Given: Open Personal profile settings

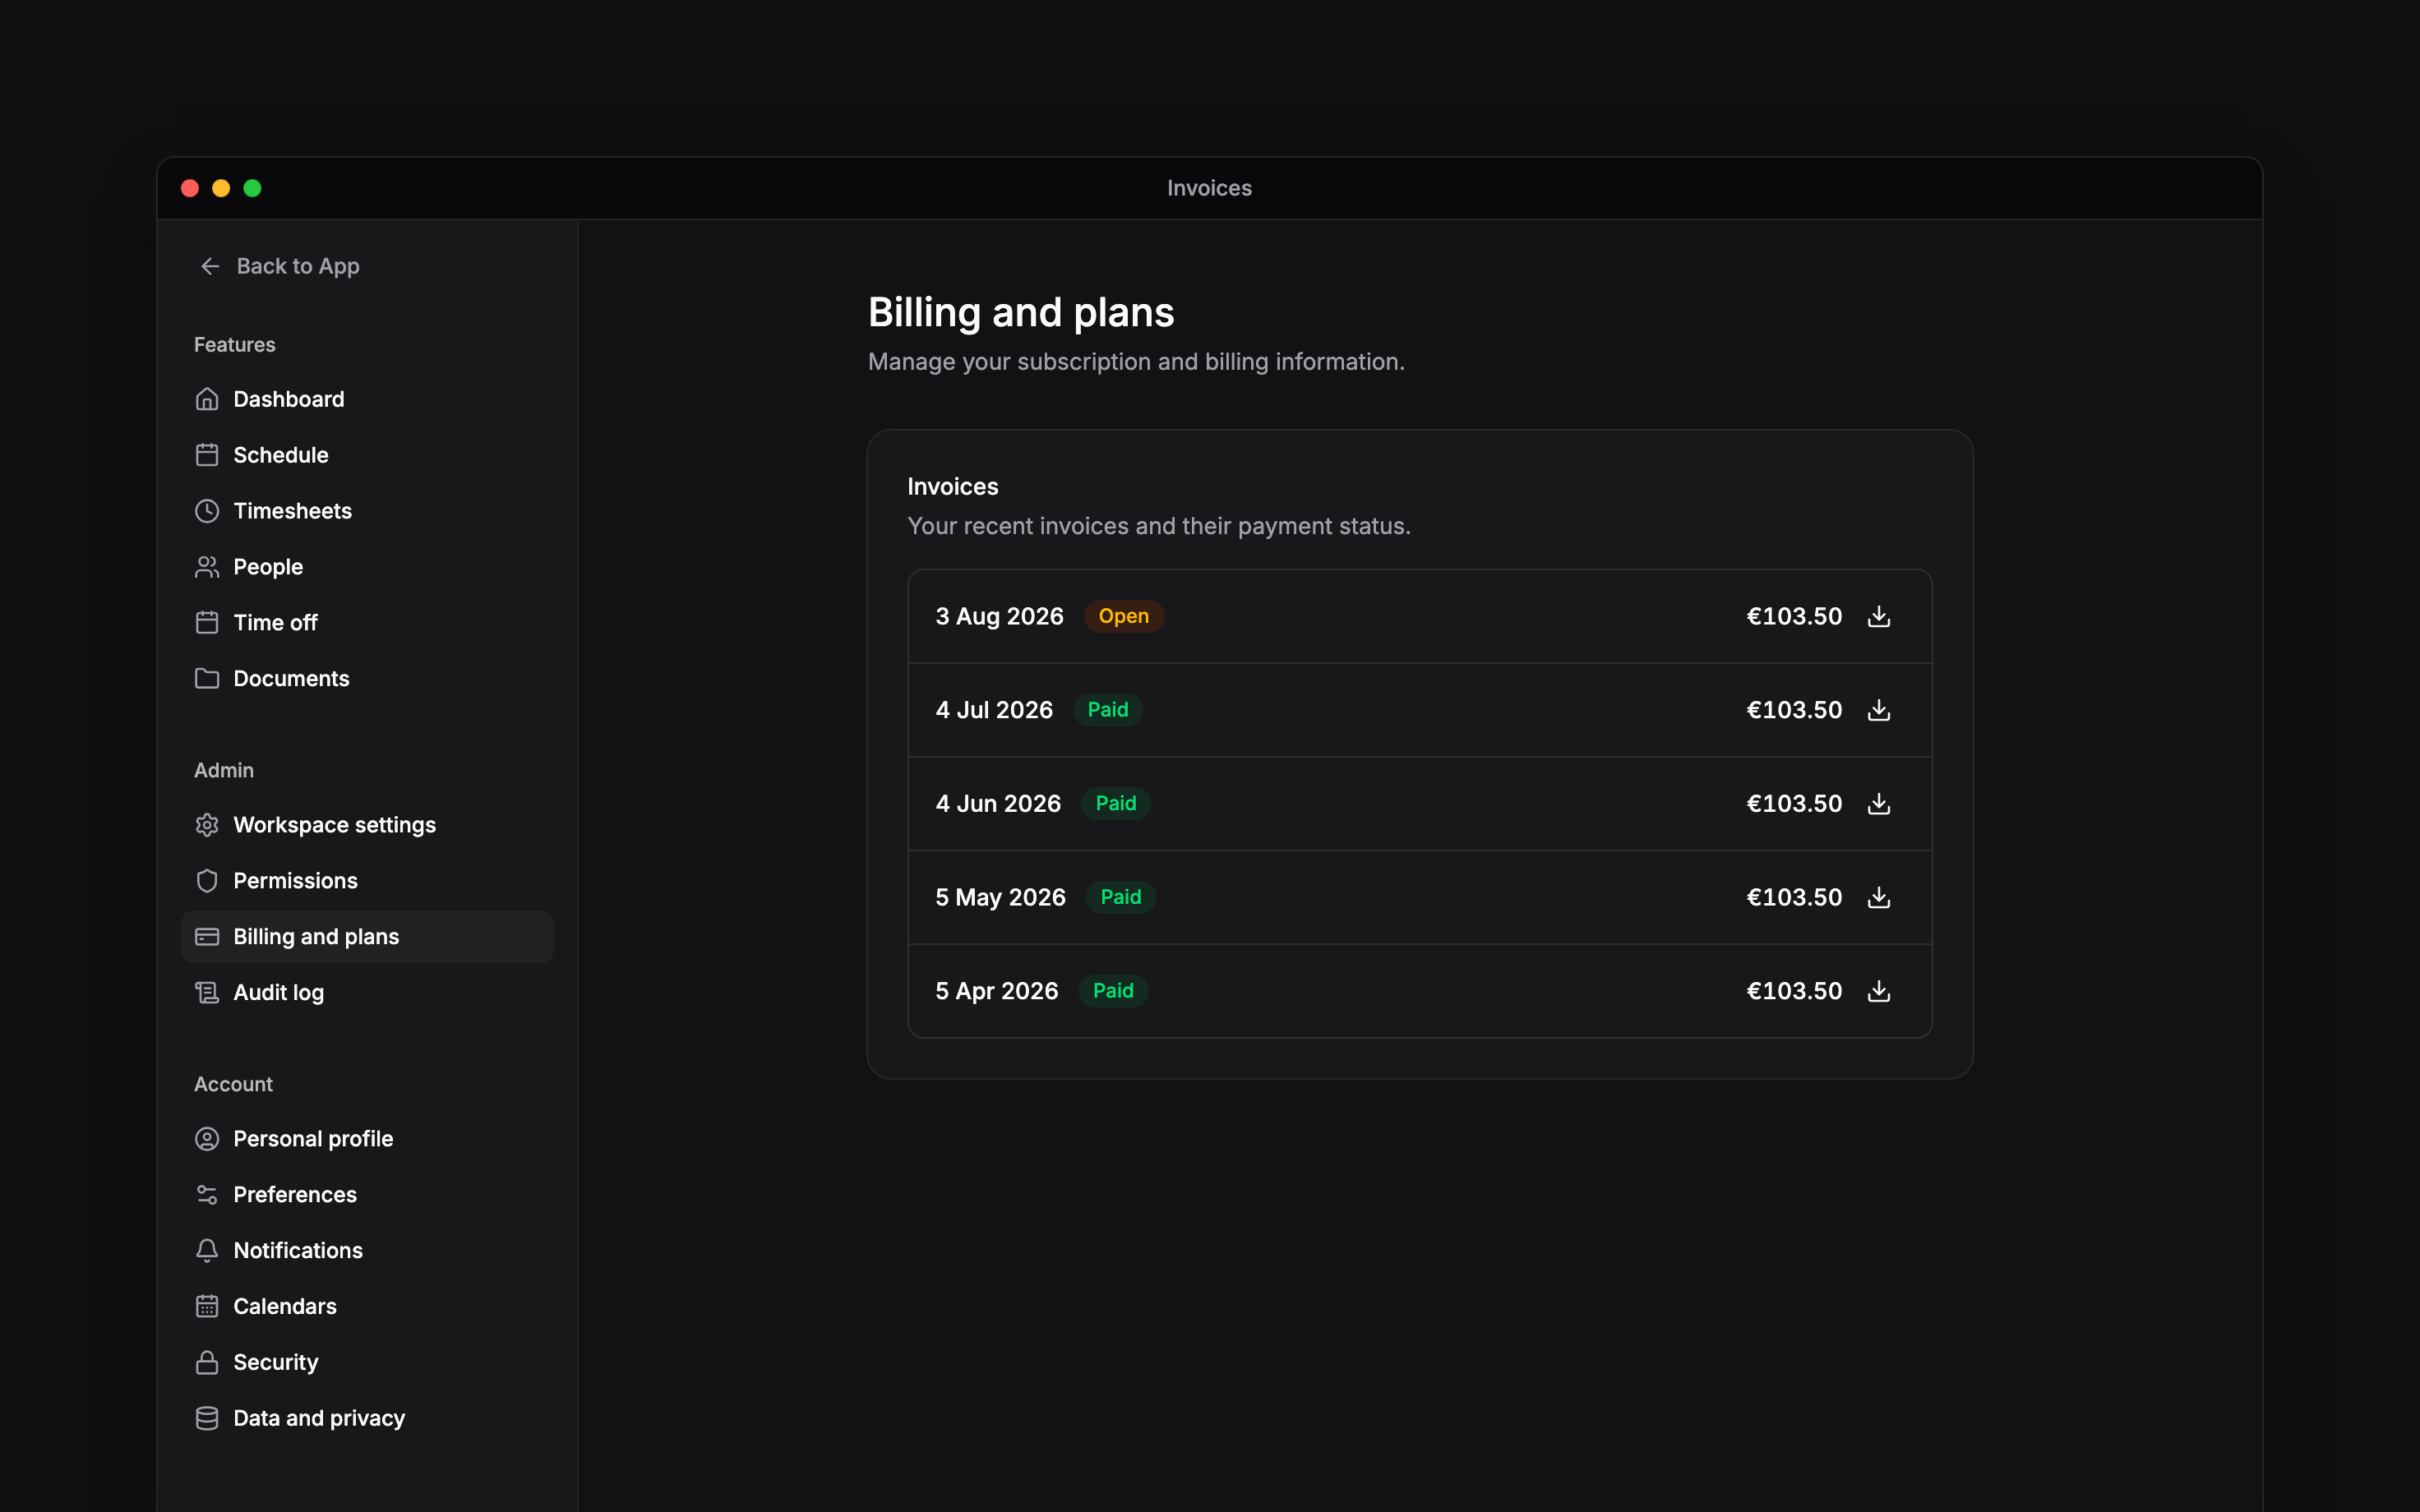Looking at the screenshot, I should (367, 1139).
